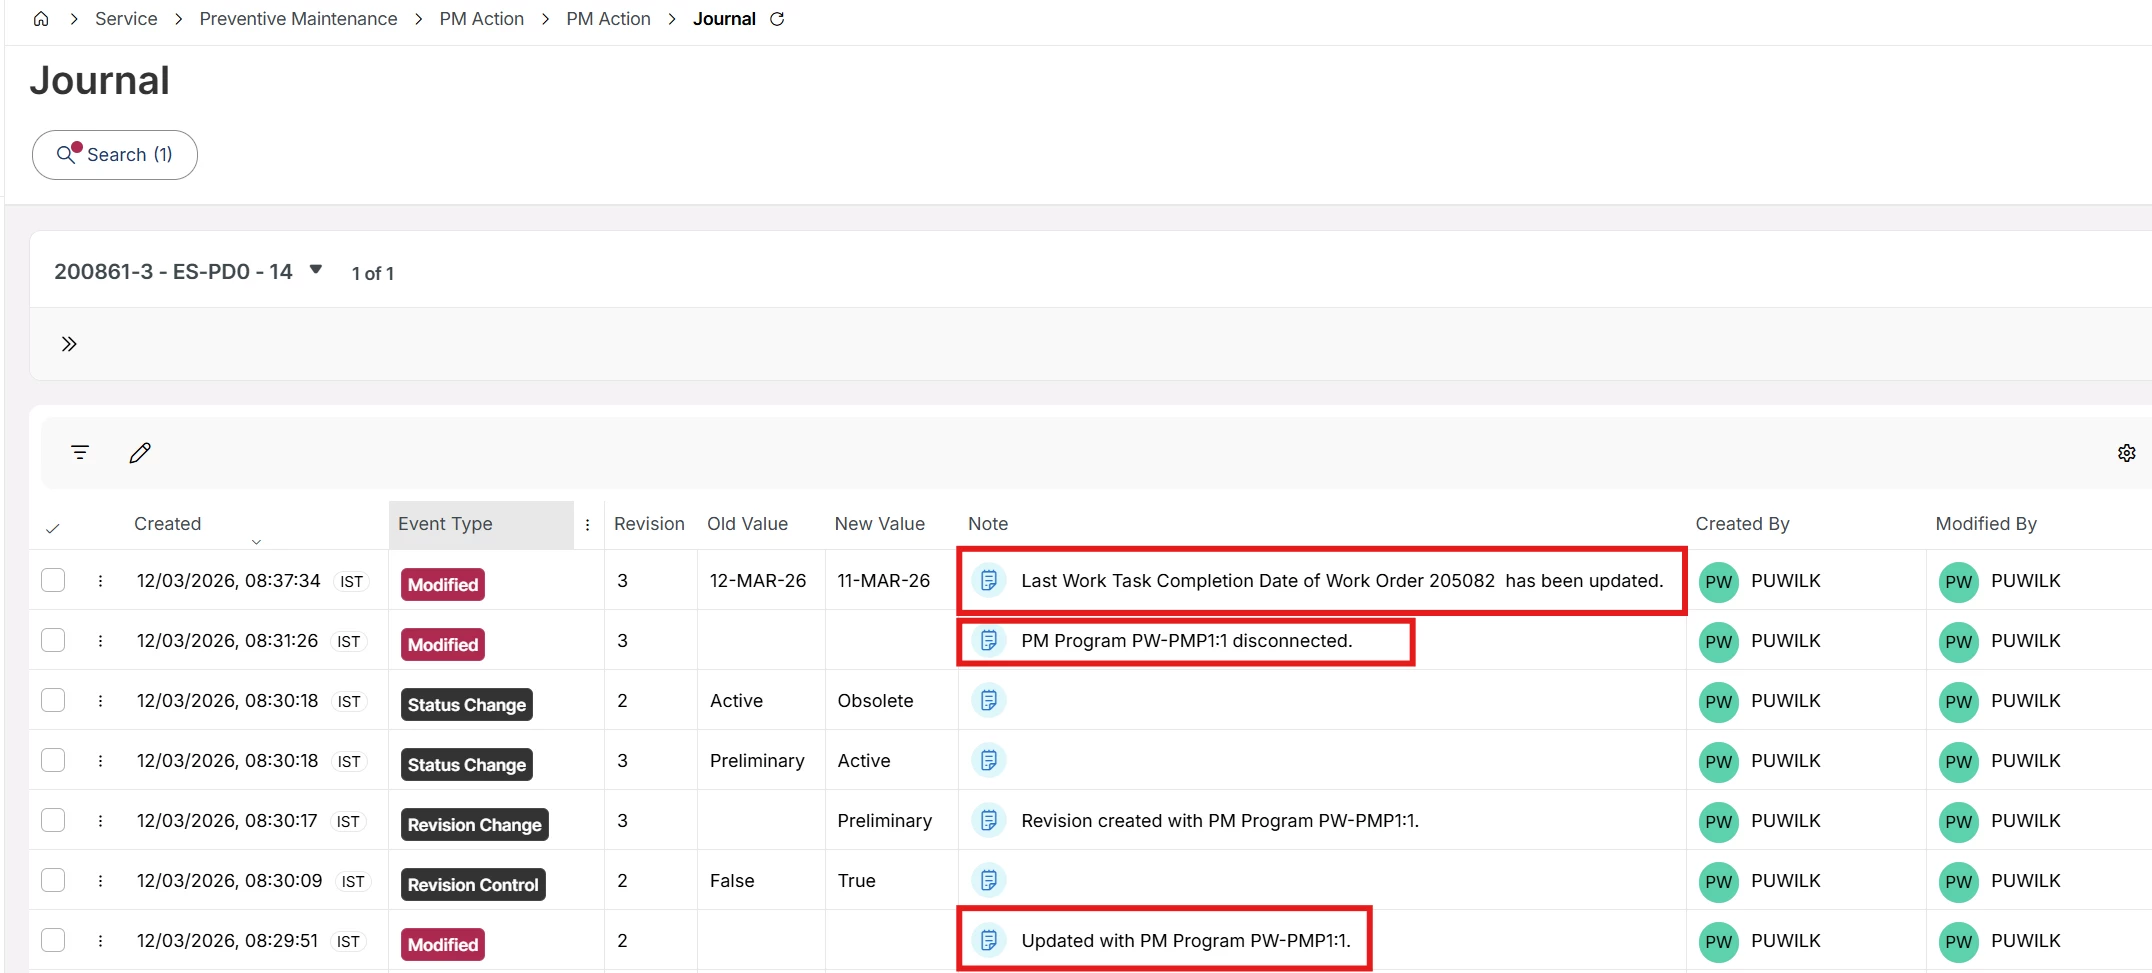This screenshot has height=973, width=2152.
Task: Click Created By avatar in 08:37:34 row
Action: (1718, 582)
